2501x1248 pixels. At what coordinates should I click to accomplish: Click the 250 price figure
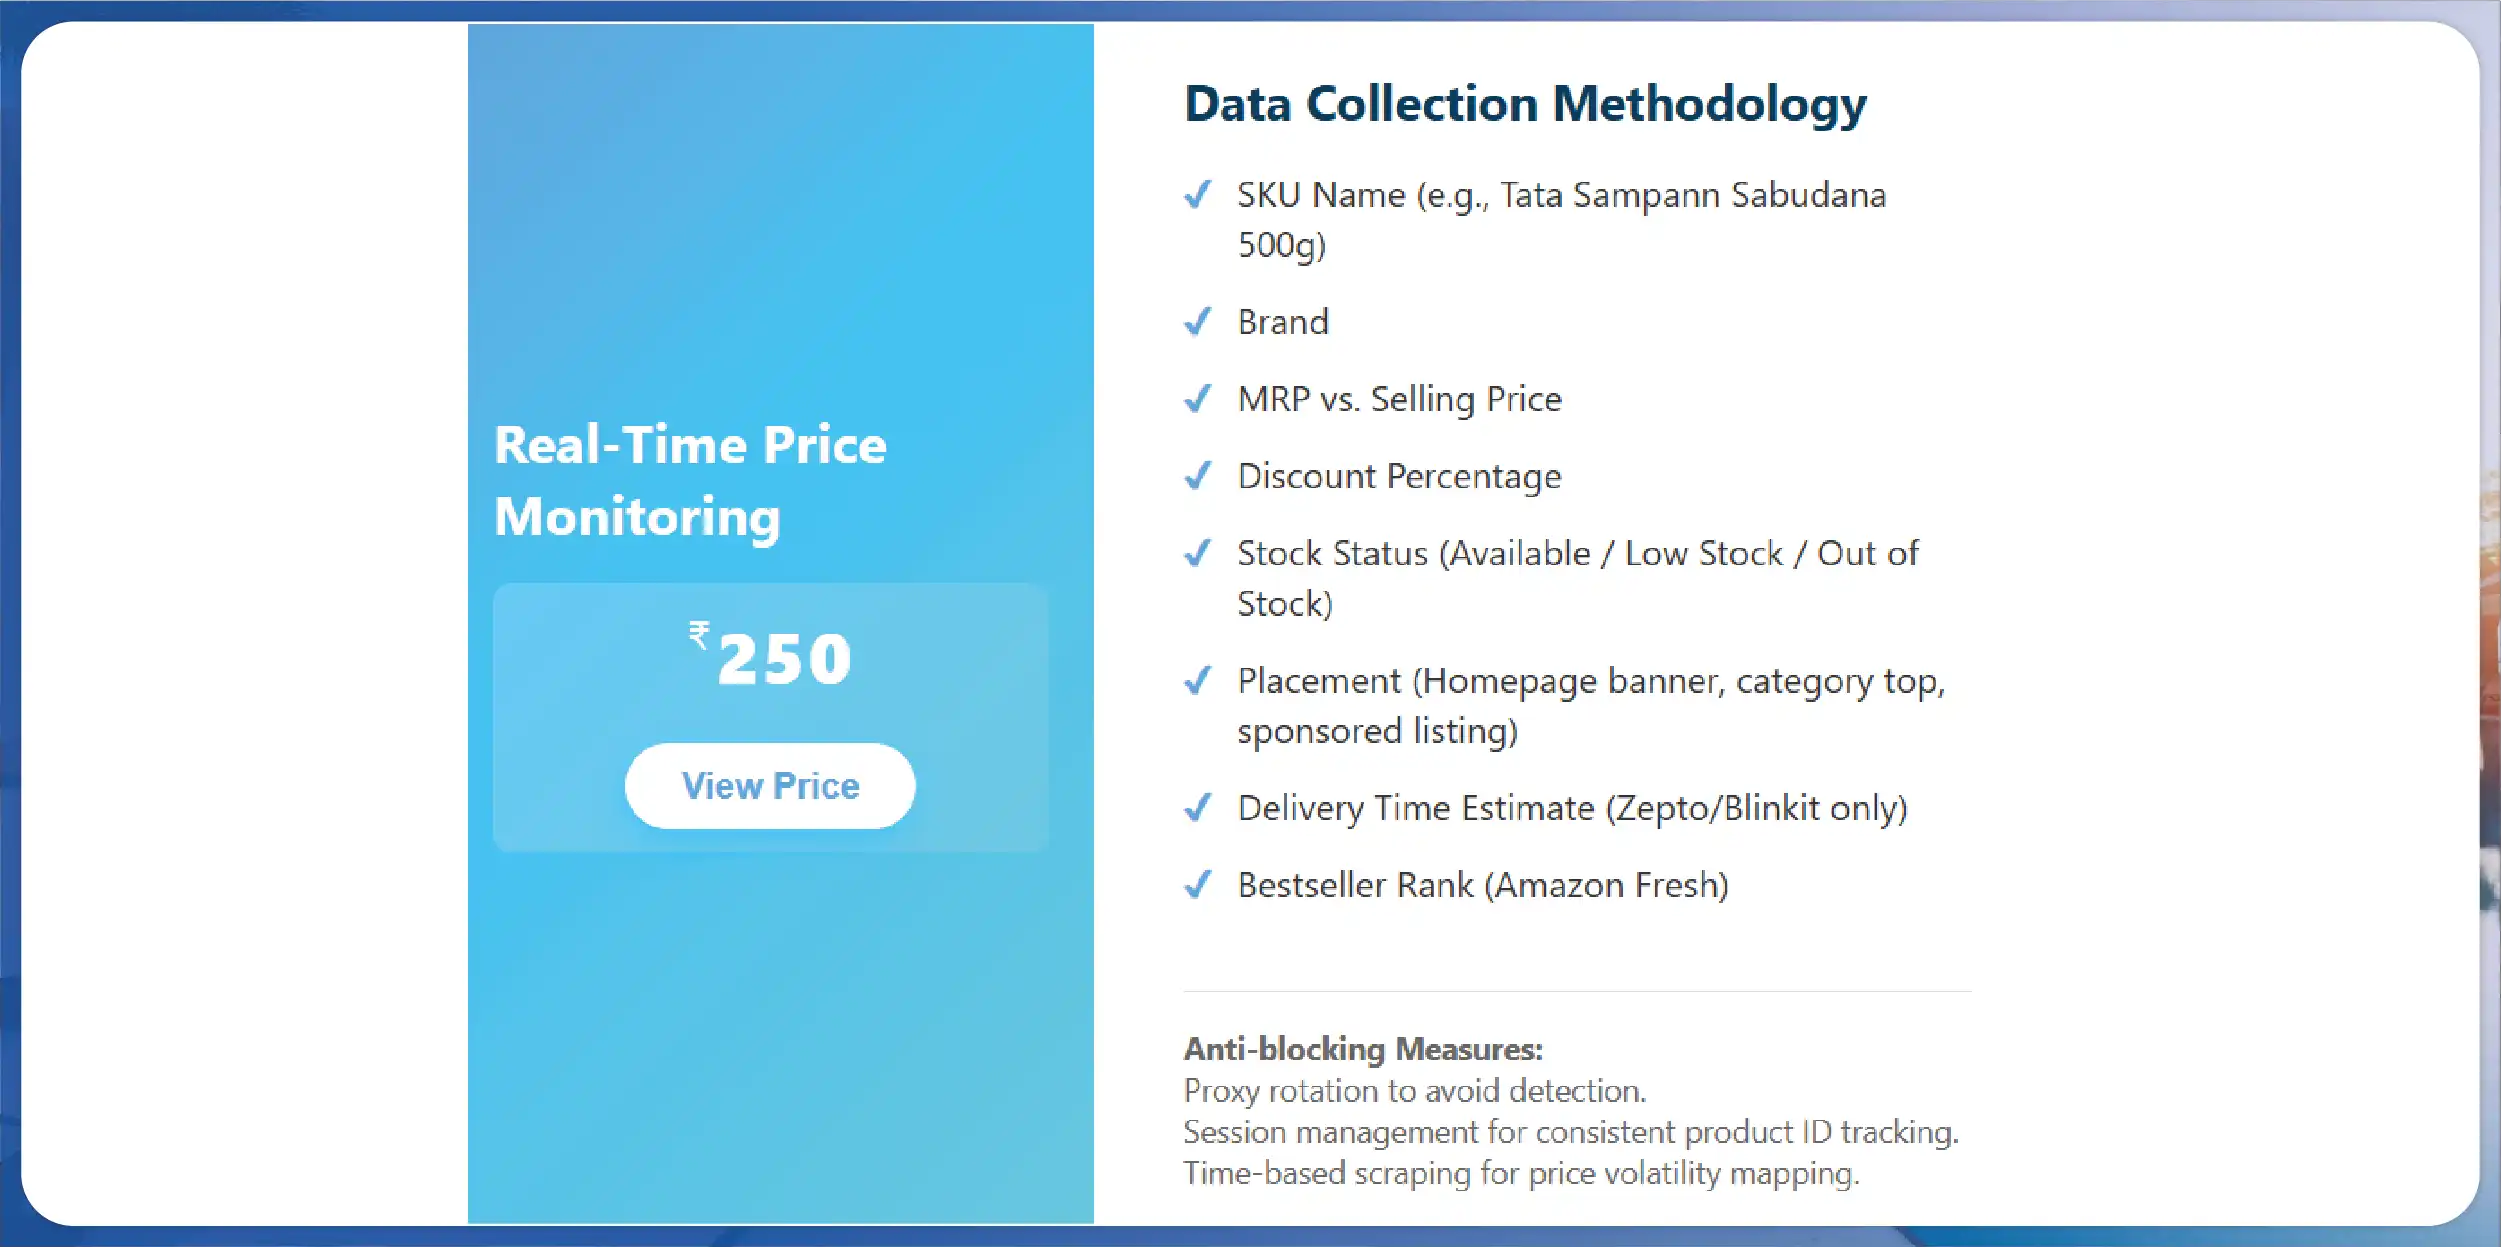point(785,660)
